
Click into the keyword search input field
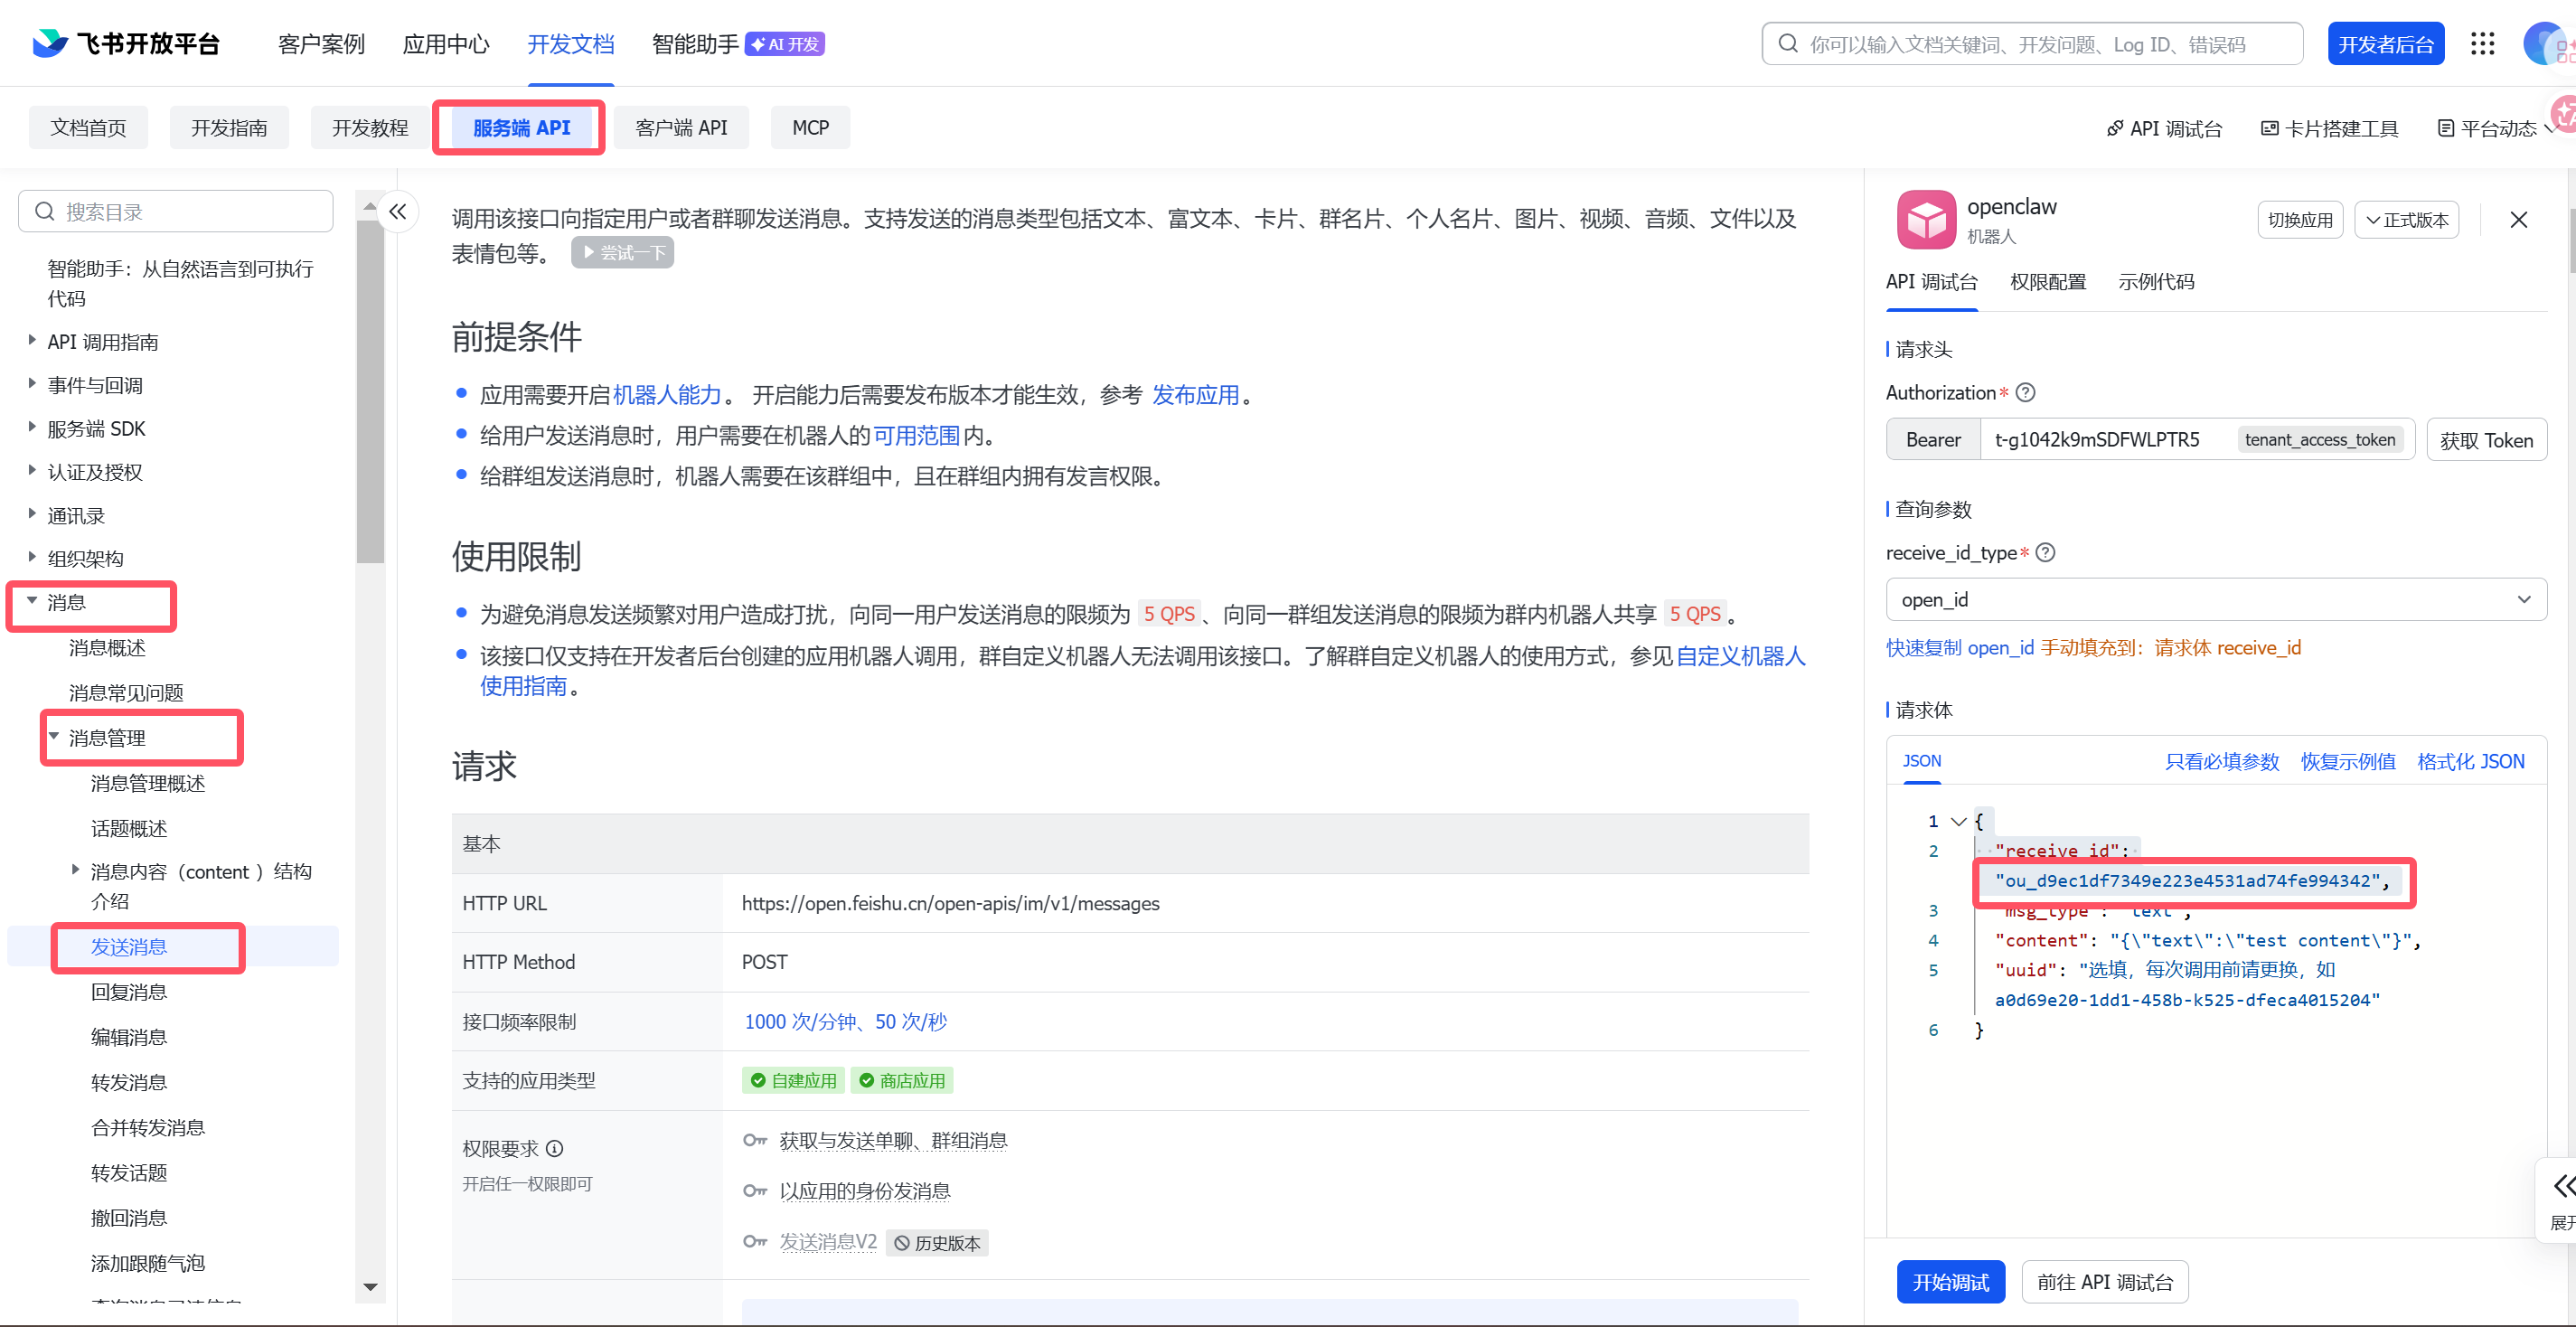pos(2030,43)
